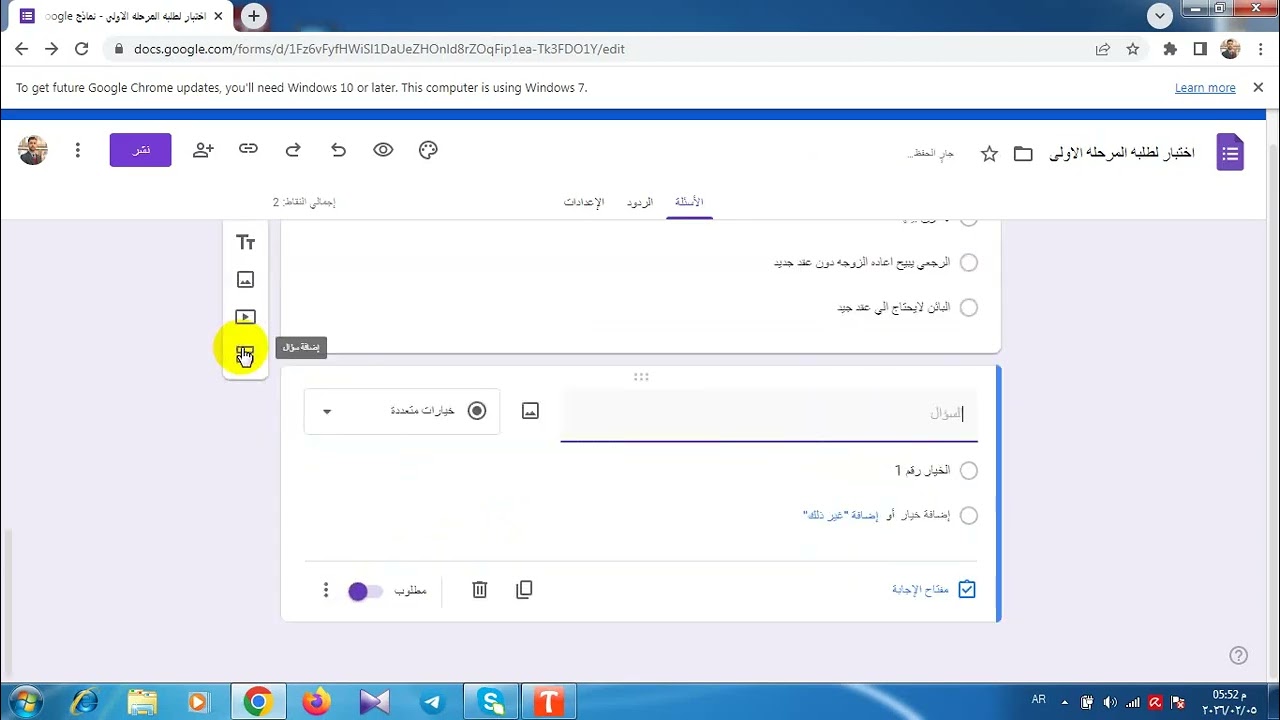Click add "Other" link

pyautogui.click(x=841, y=516)
